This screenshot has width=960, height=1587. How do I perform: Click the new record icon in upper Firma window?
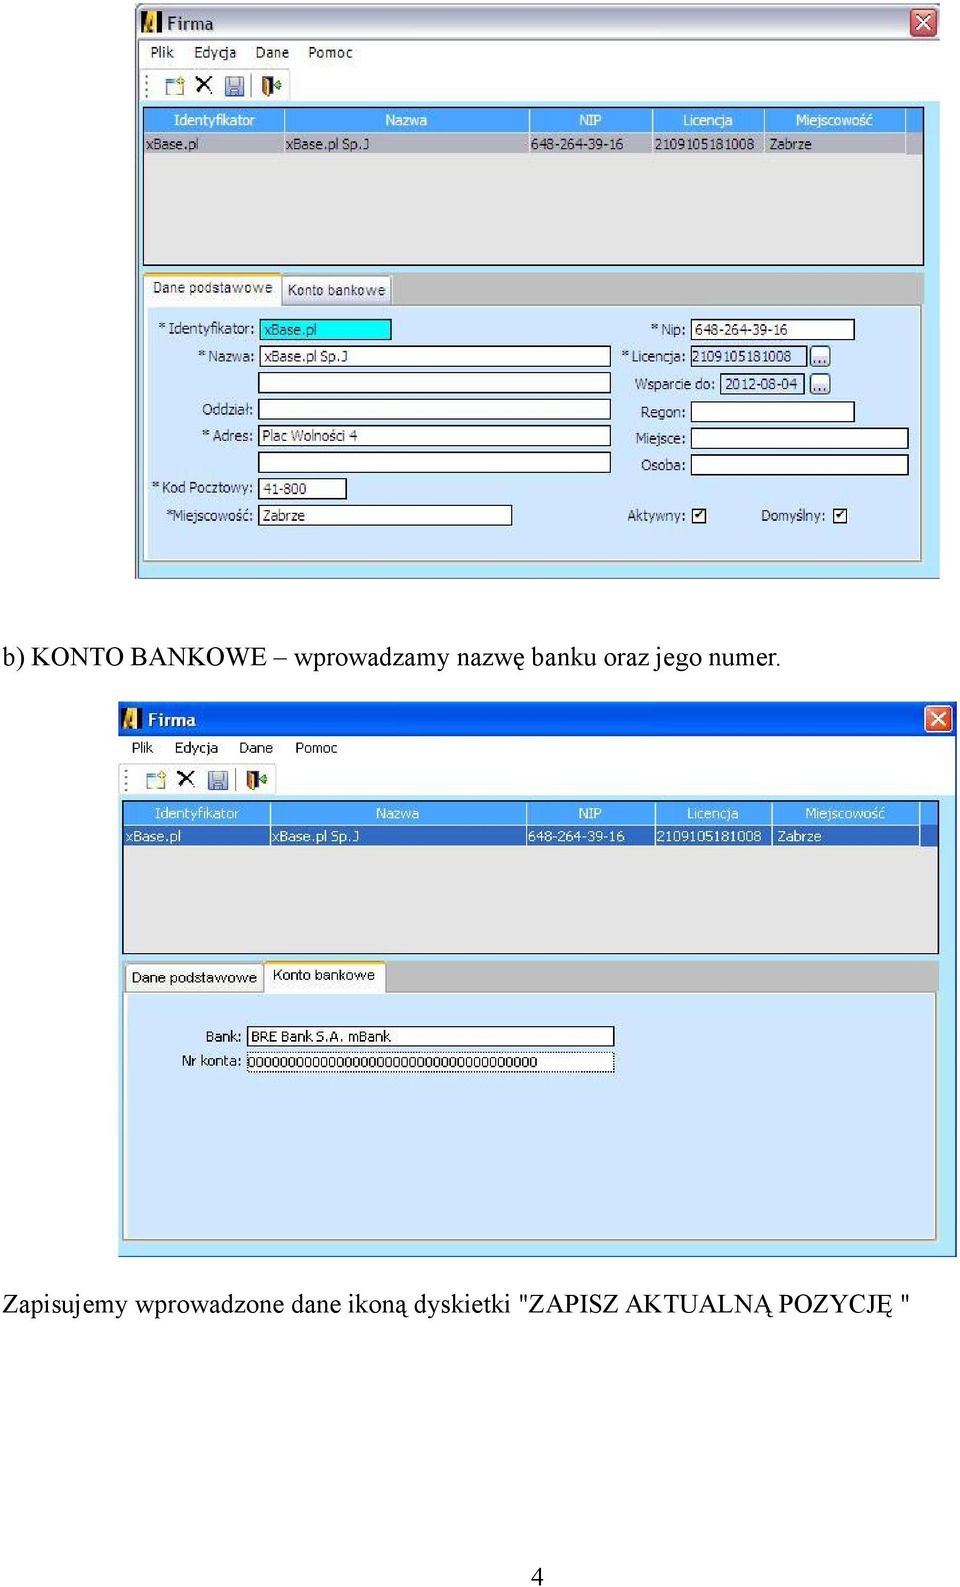(x=175, y=86)
